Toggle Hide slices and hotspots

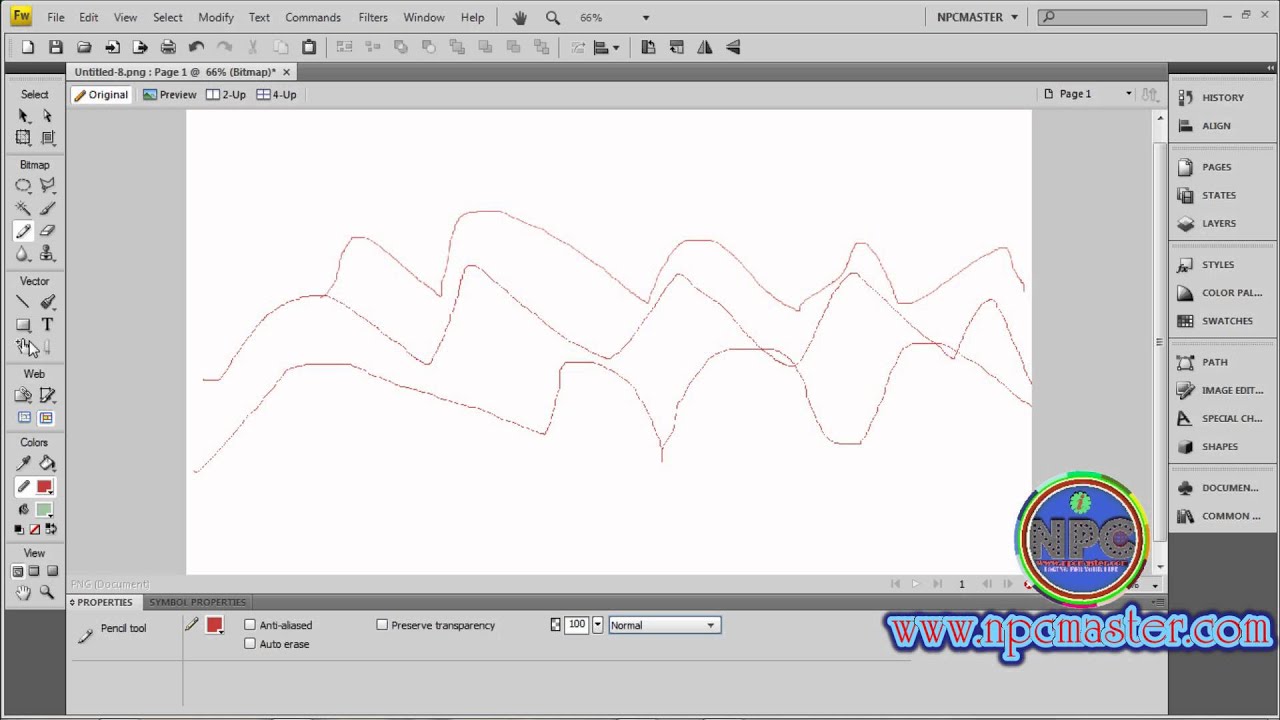[x=24, y=418]
